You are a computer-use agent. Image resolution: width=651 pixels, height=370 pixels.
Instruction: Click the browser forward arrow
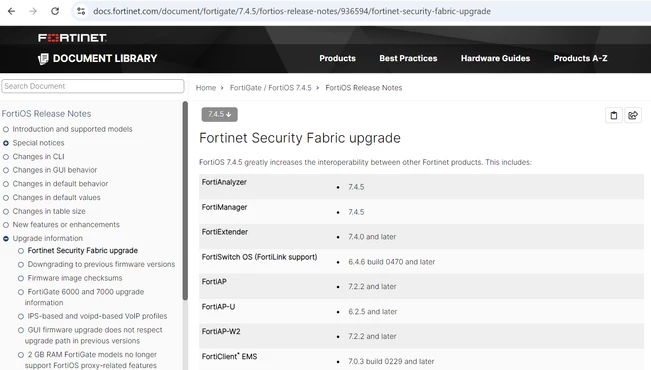pyautogui.click(x=33, y=11)
